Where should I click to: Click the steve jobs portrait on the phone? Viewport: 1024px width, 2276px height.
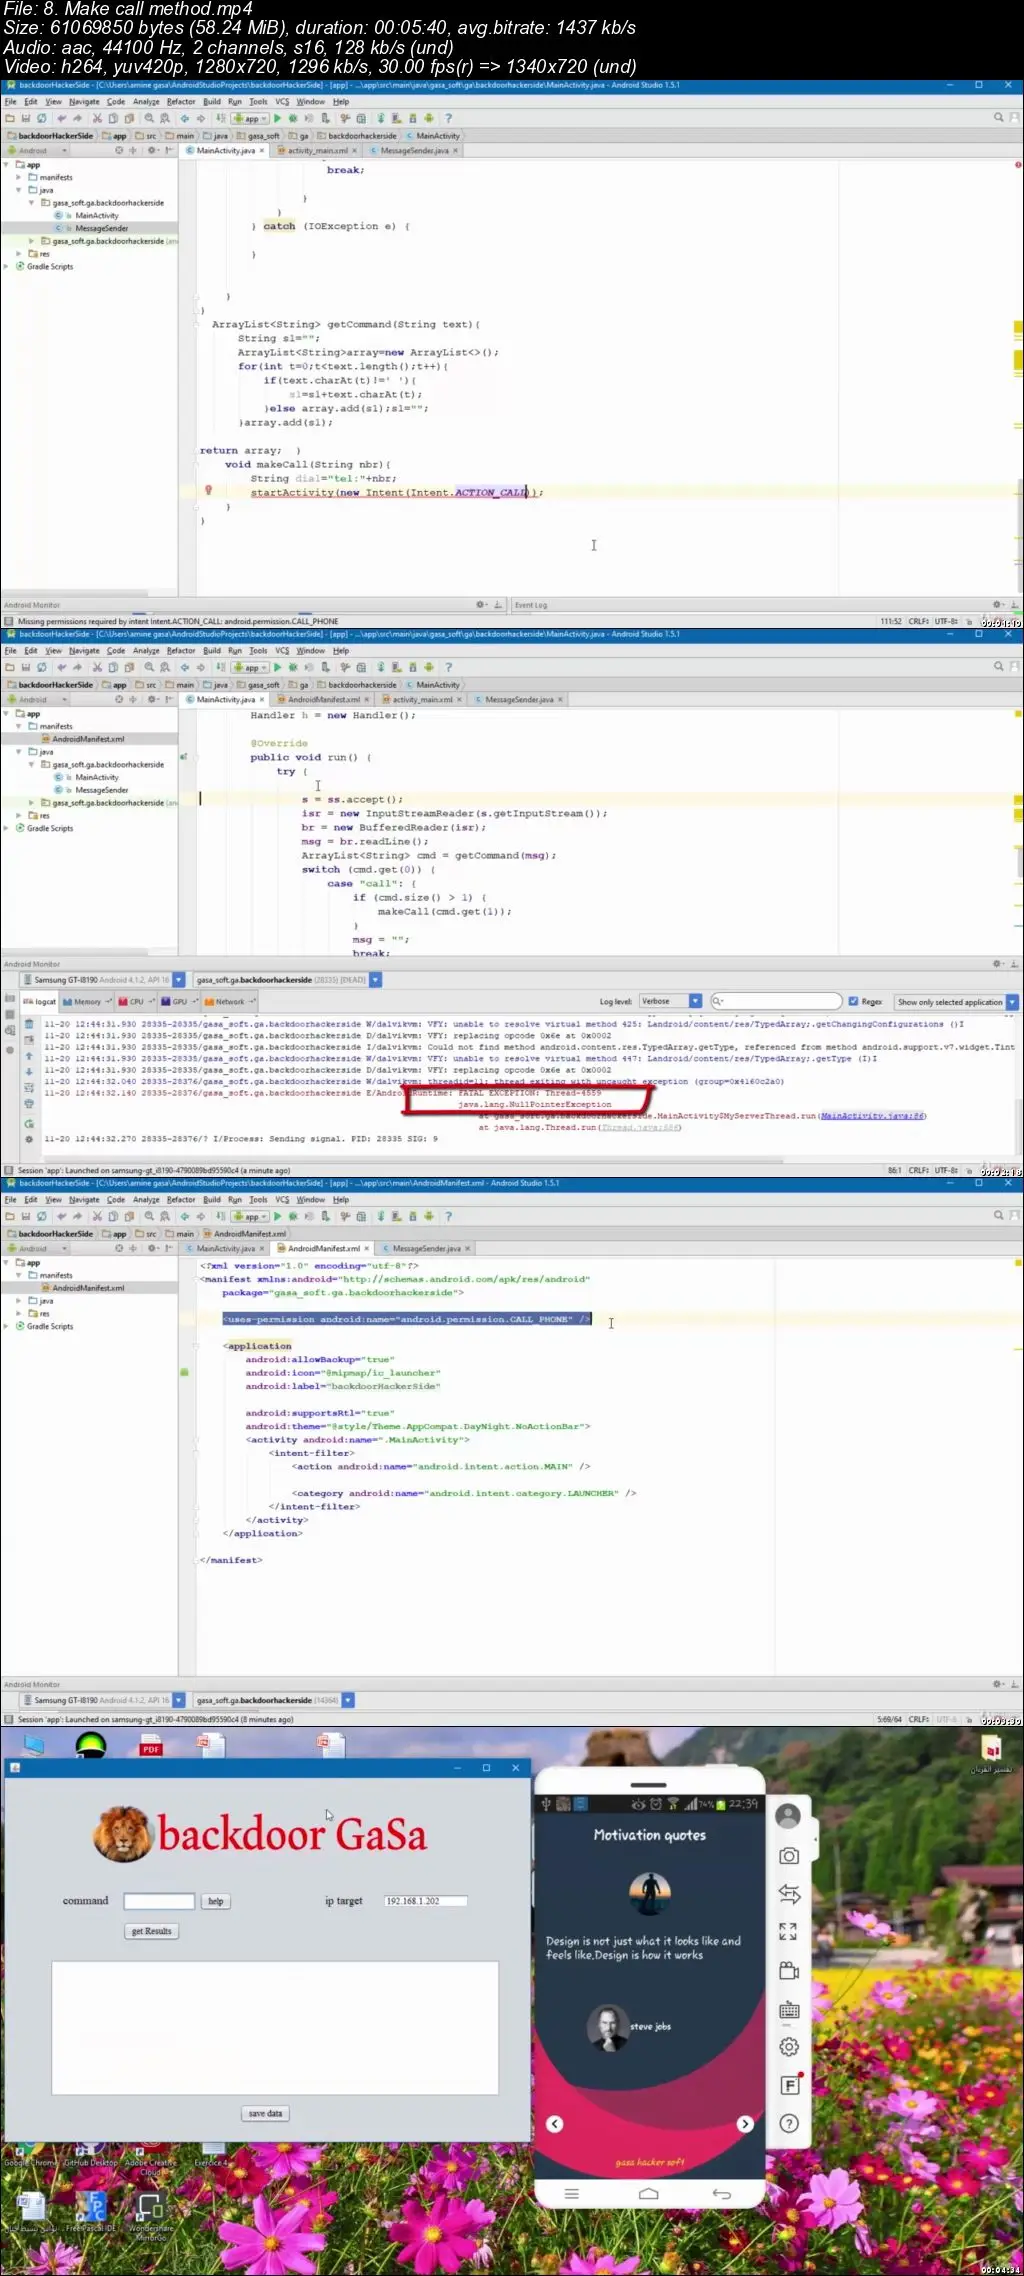607,2026
